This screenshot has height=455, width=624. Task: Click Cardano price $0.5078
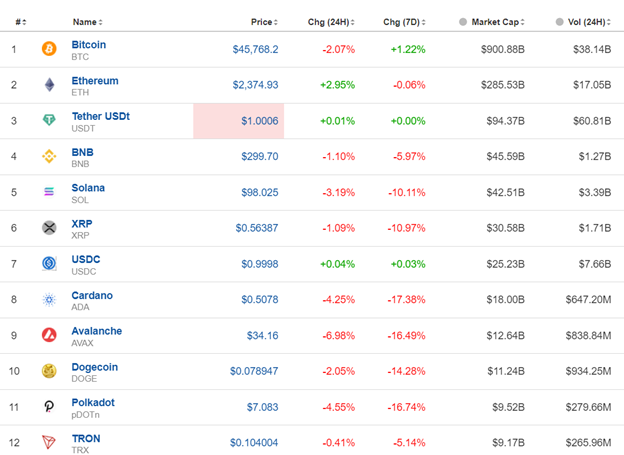pyautogui.click(x=260, y=299)
